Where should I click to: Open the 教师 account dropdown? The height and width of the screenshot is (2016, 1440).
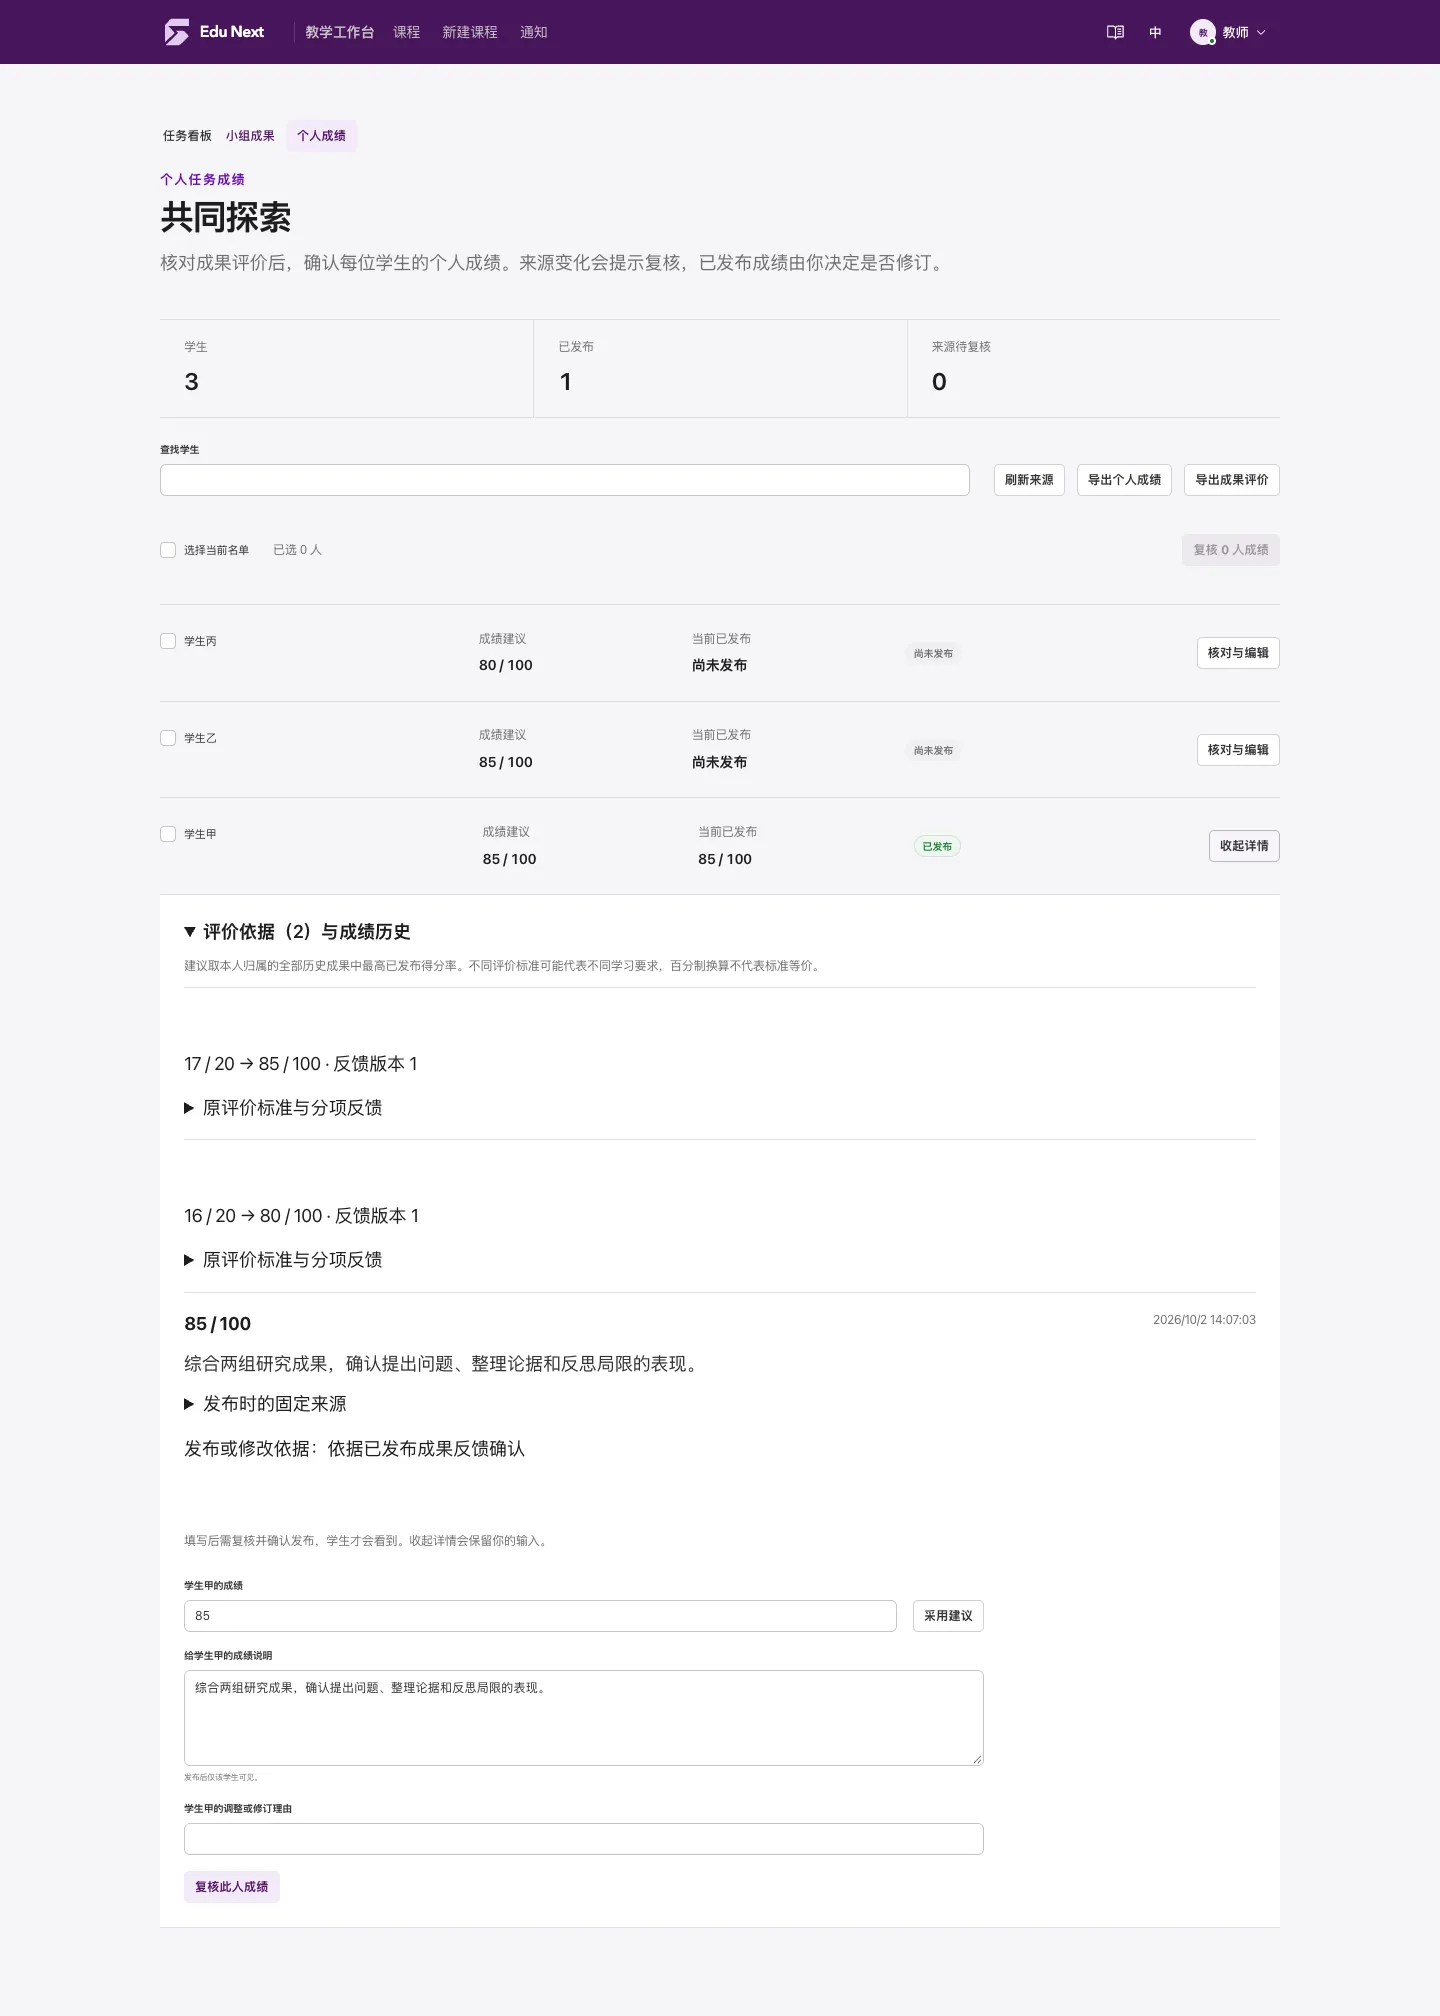(1229, 32)
